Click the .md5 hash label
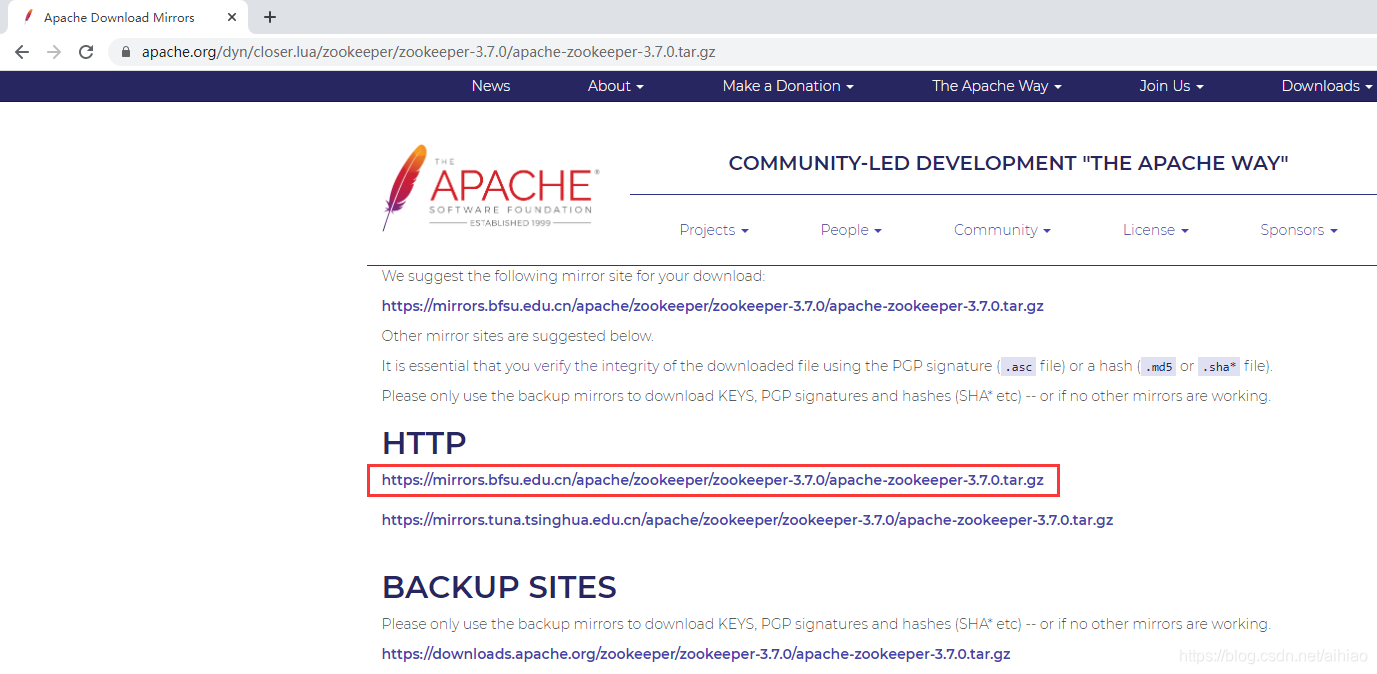Viewport: 1377px width, 674px height. 1158,367
